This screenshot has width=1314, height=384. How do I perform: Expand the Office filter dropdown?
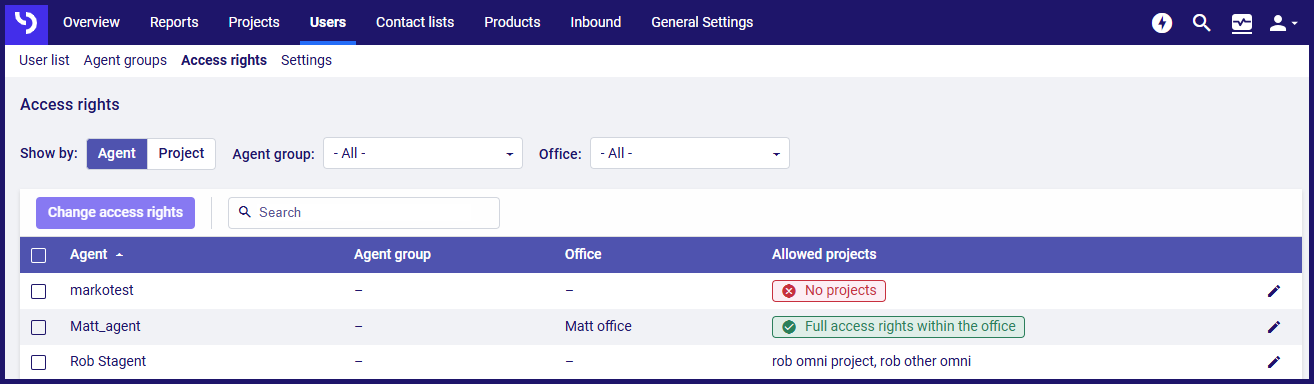(x=690, y=153)
